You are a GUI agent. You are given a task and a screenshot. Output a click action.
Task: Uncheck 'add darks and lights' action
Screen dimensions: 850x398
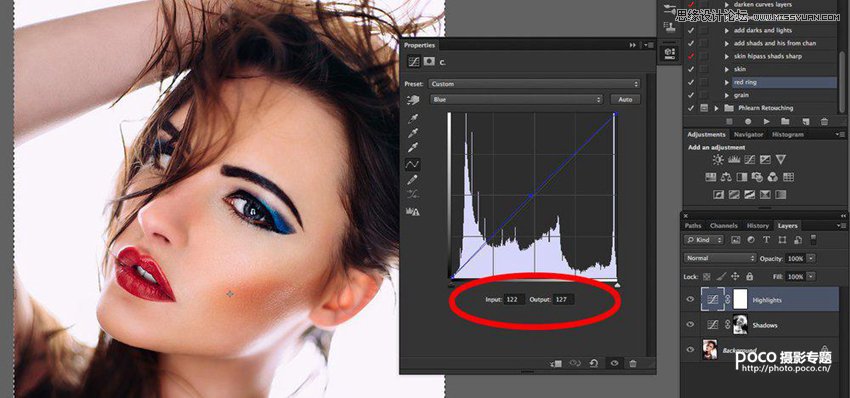(x=690, y=31)
